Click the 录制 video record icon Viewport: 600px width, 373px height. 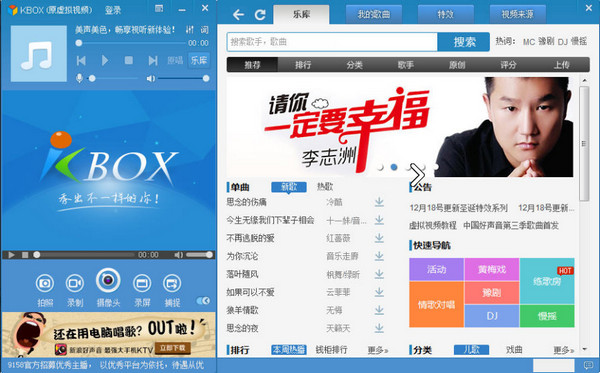tap(75, 283)
